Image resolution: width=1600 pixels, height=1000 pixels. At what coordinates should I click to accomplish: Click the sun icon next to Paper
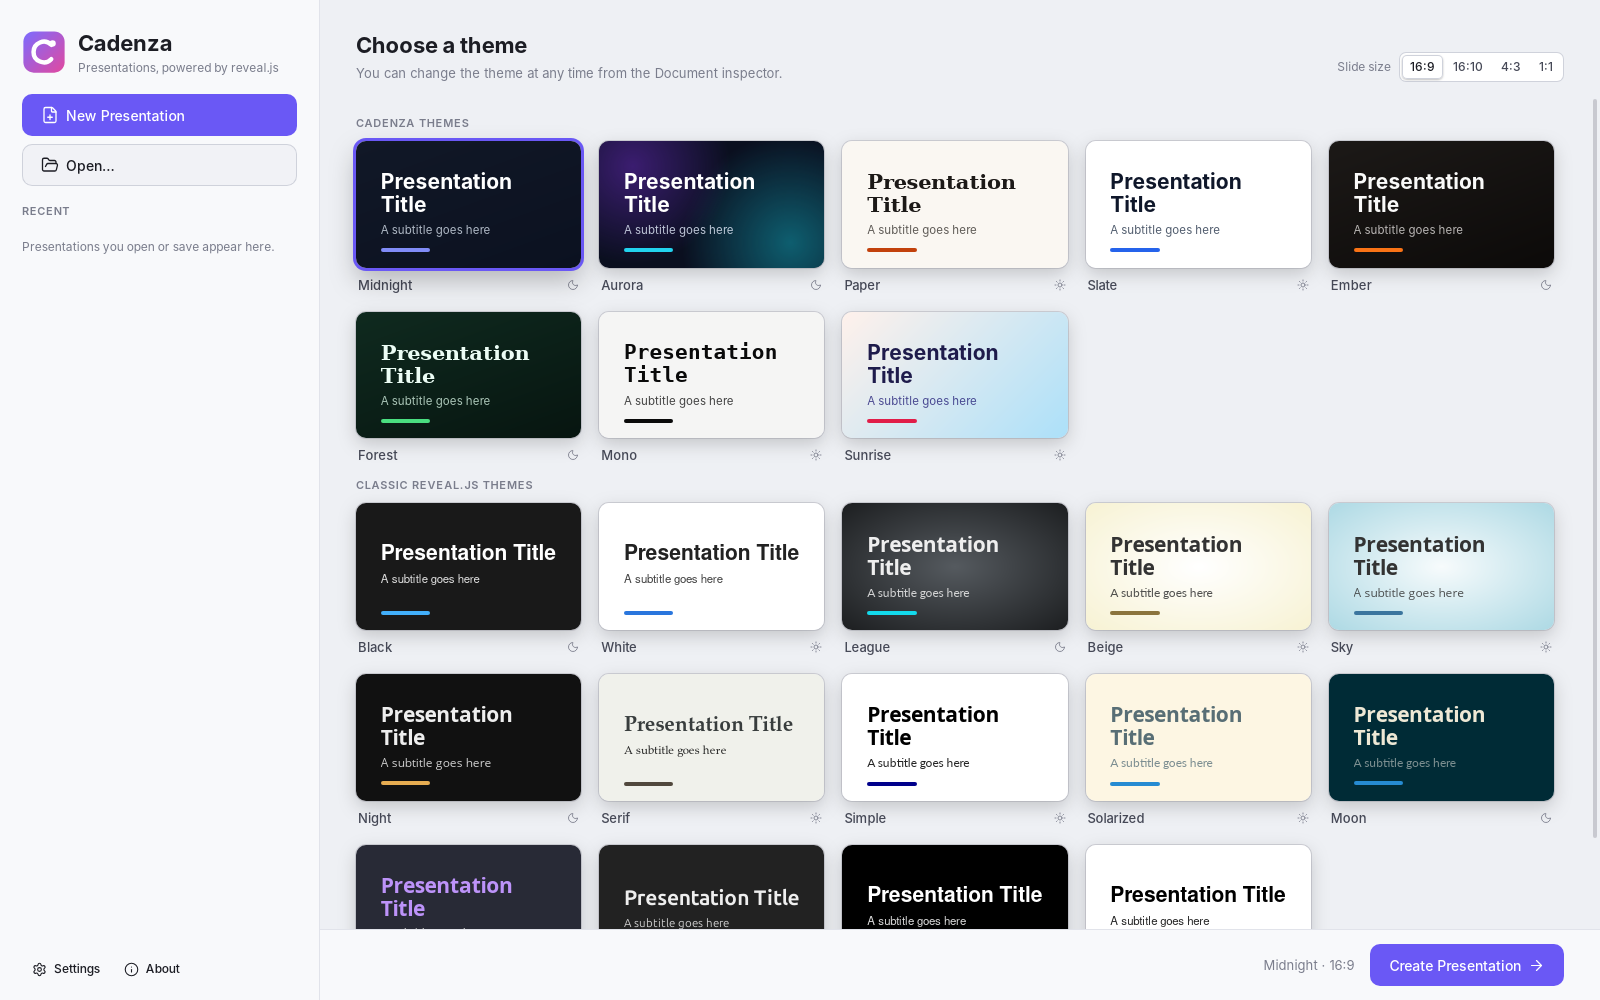click(1060, 285)
